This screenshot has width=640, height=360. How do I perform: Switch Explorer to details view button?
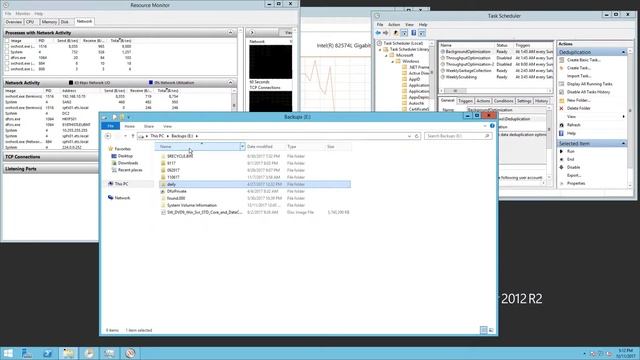tap(484, 330)
